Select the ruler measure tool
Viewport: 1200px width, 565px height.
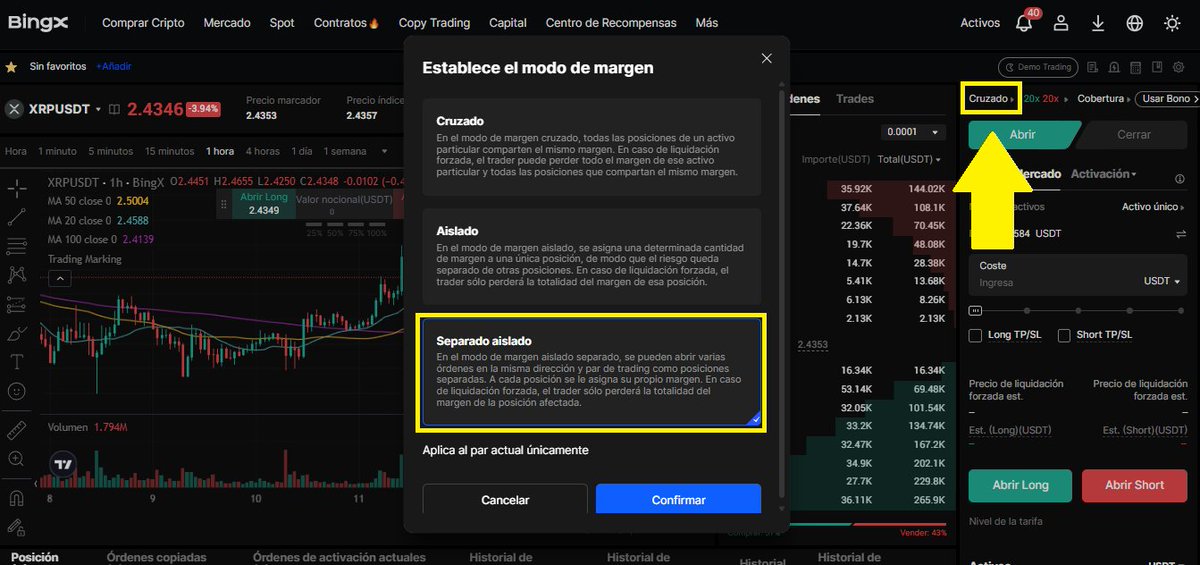click(x=16, y=430)
